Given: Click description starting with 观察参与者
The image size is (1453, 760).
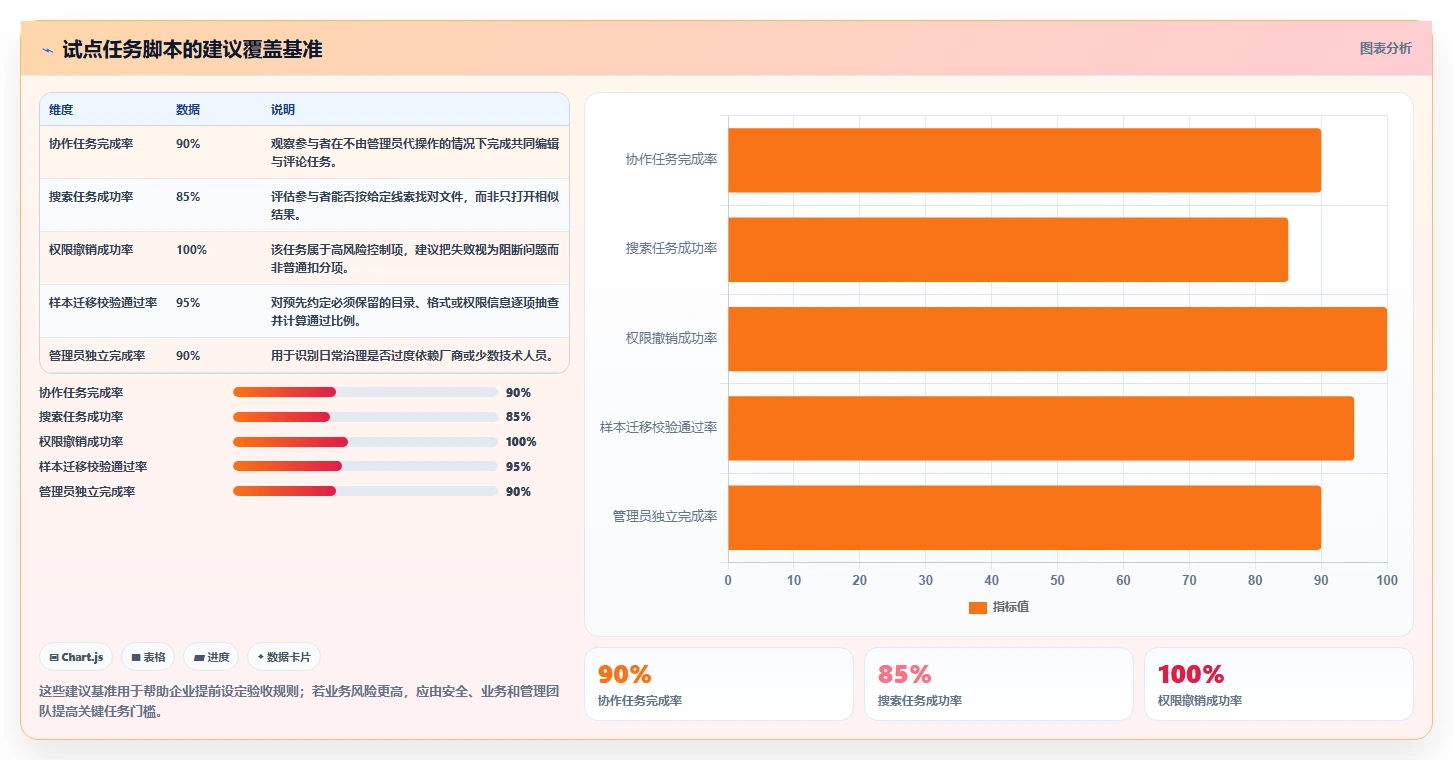Looking at the screenshot, I should (x=415, y=152).
